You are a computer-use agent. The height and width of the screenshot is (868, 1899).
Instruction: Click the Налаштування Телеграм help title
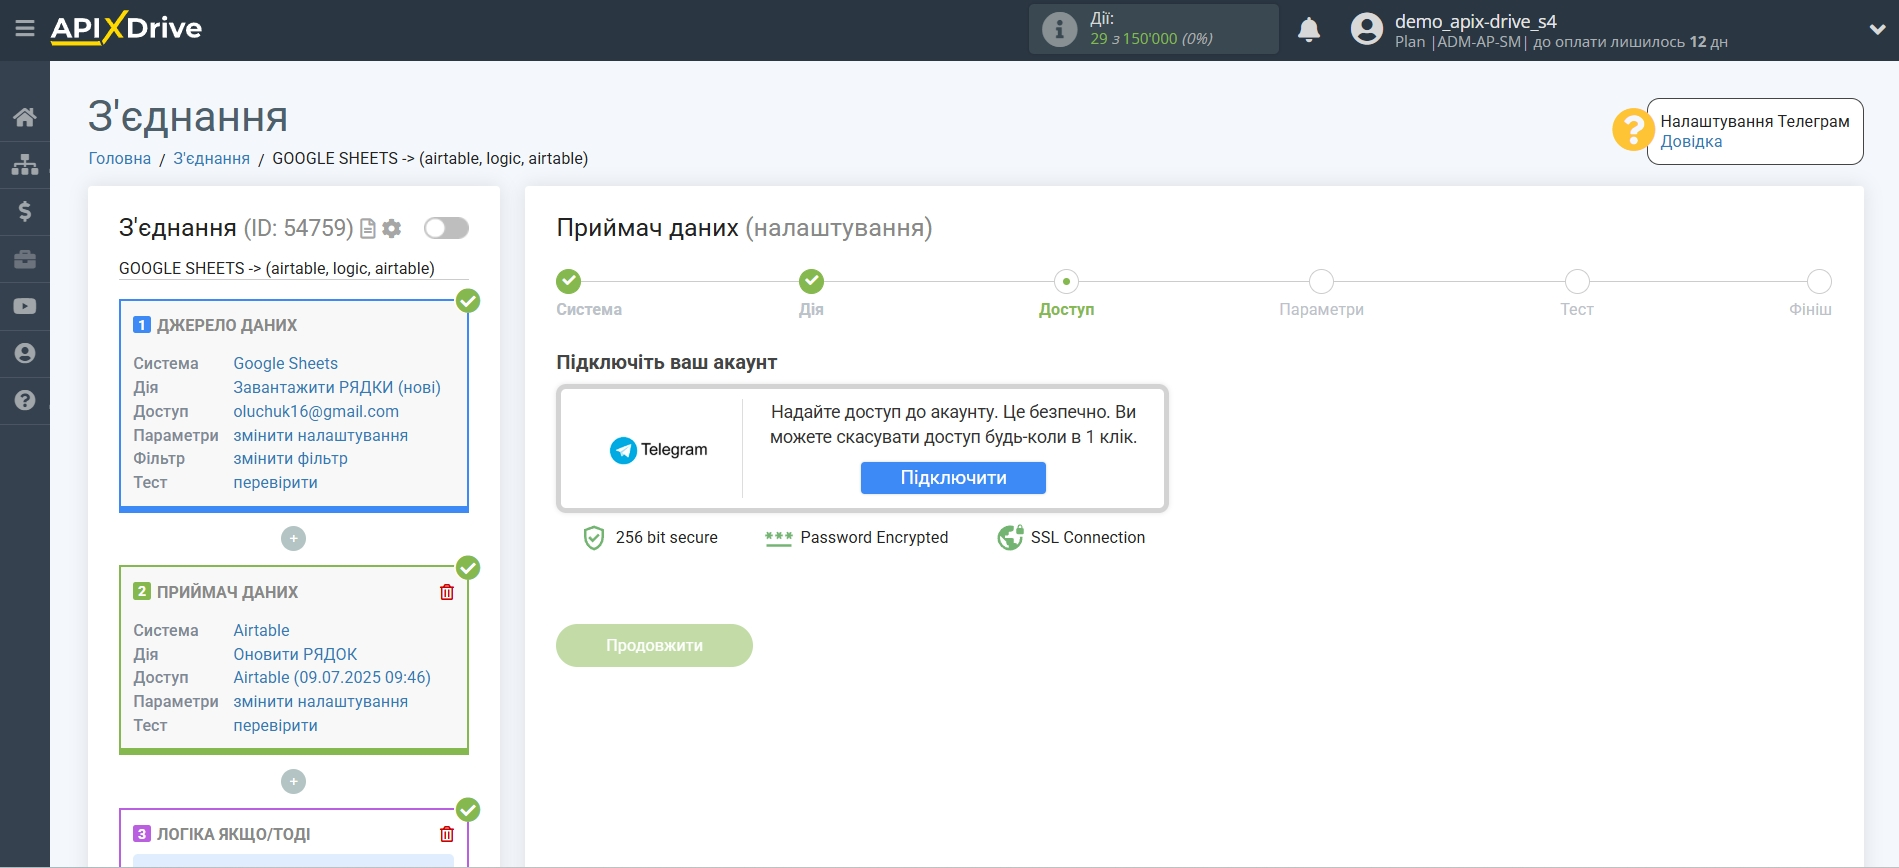[x=1755, y=122]
